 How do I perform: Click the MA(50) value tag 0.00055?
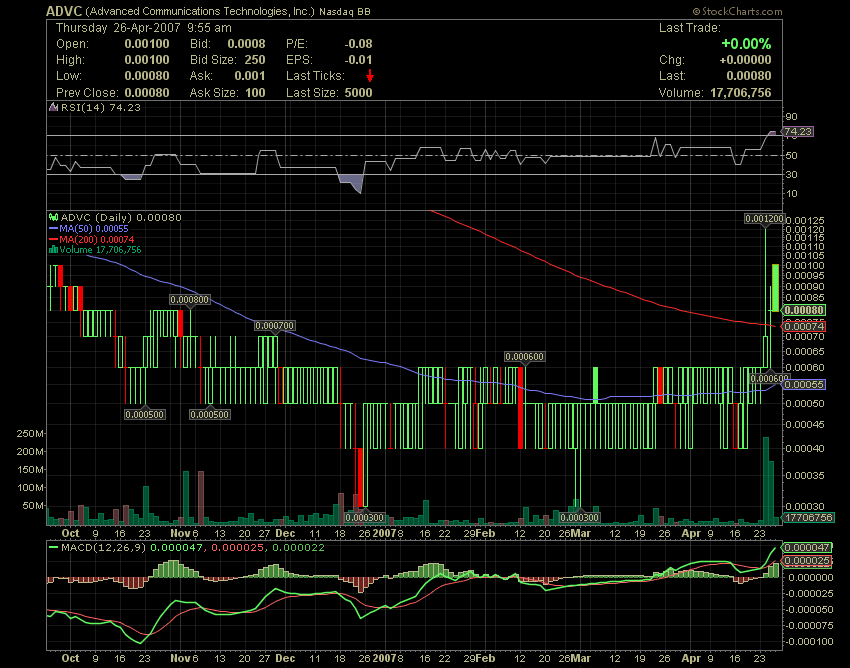[804, 384]
